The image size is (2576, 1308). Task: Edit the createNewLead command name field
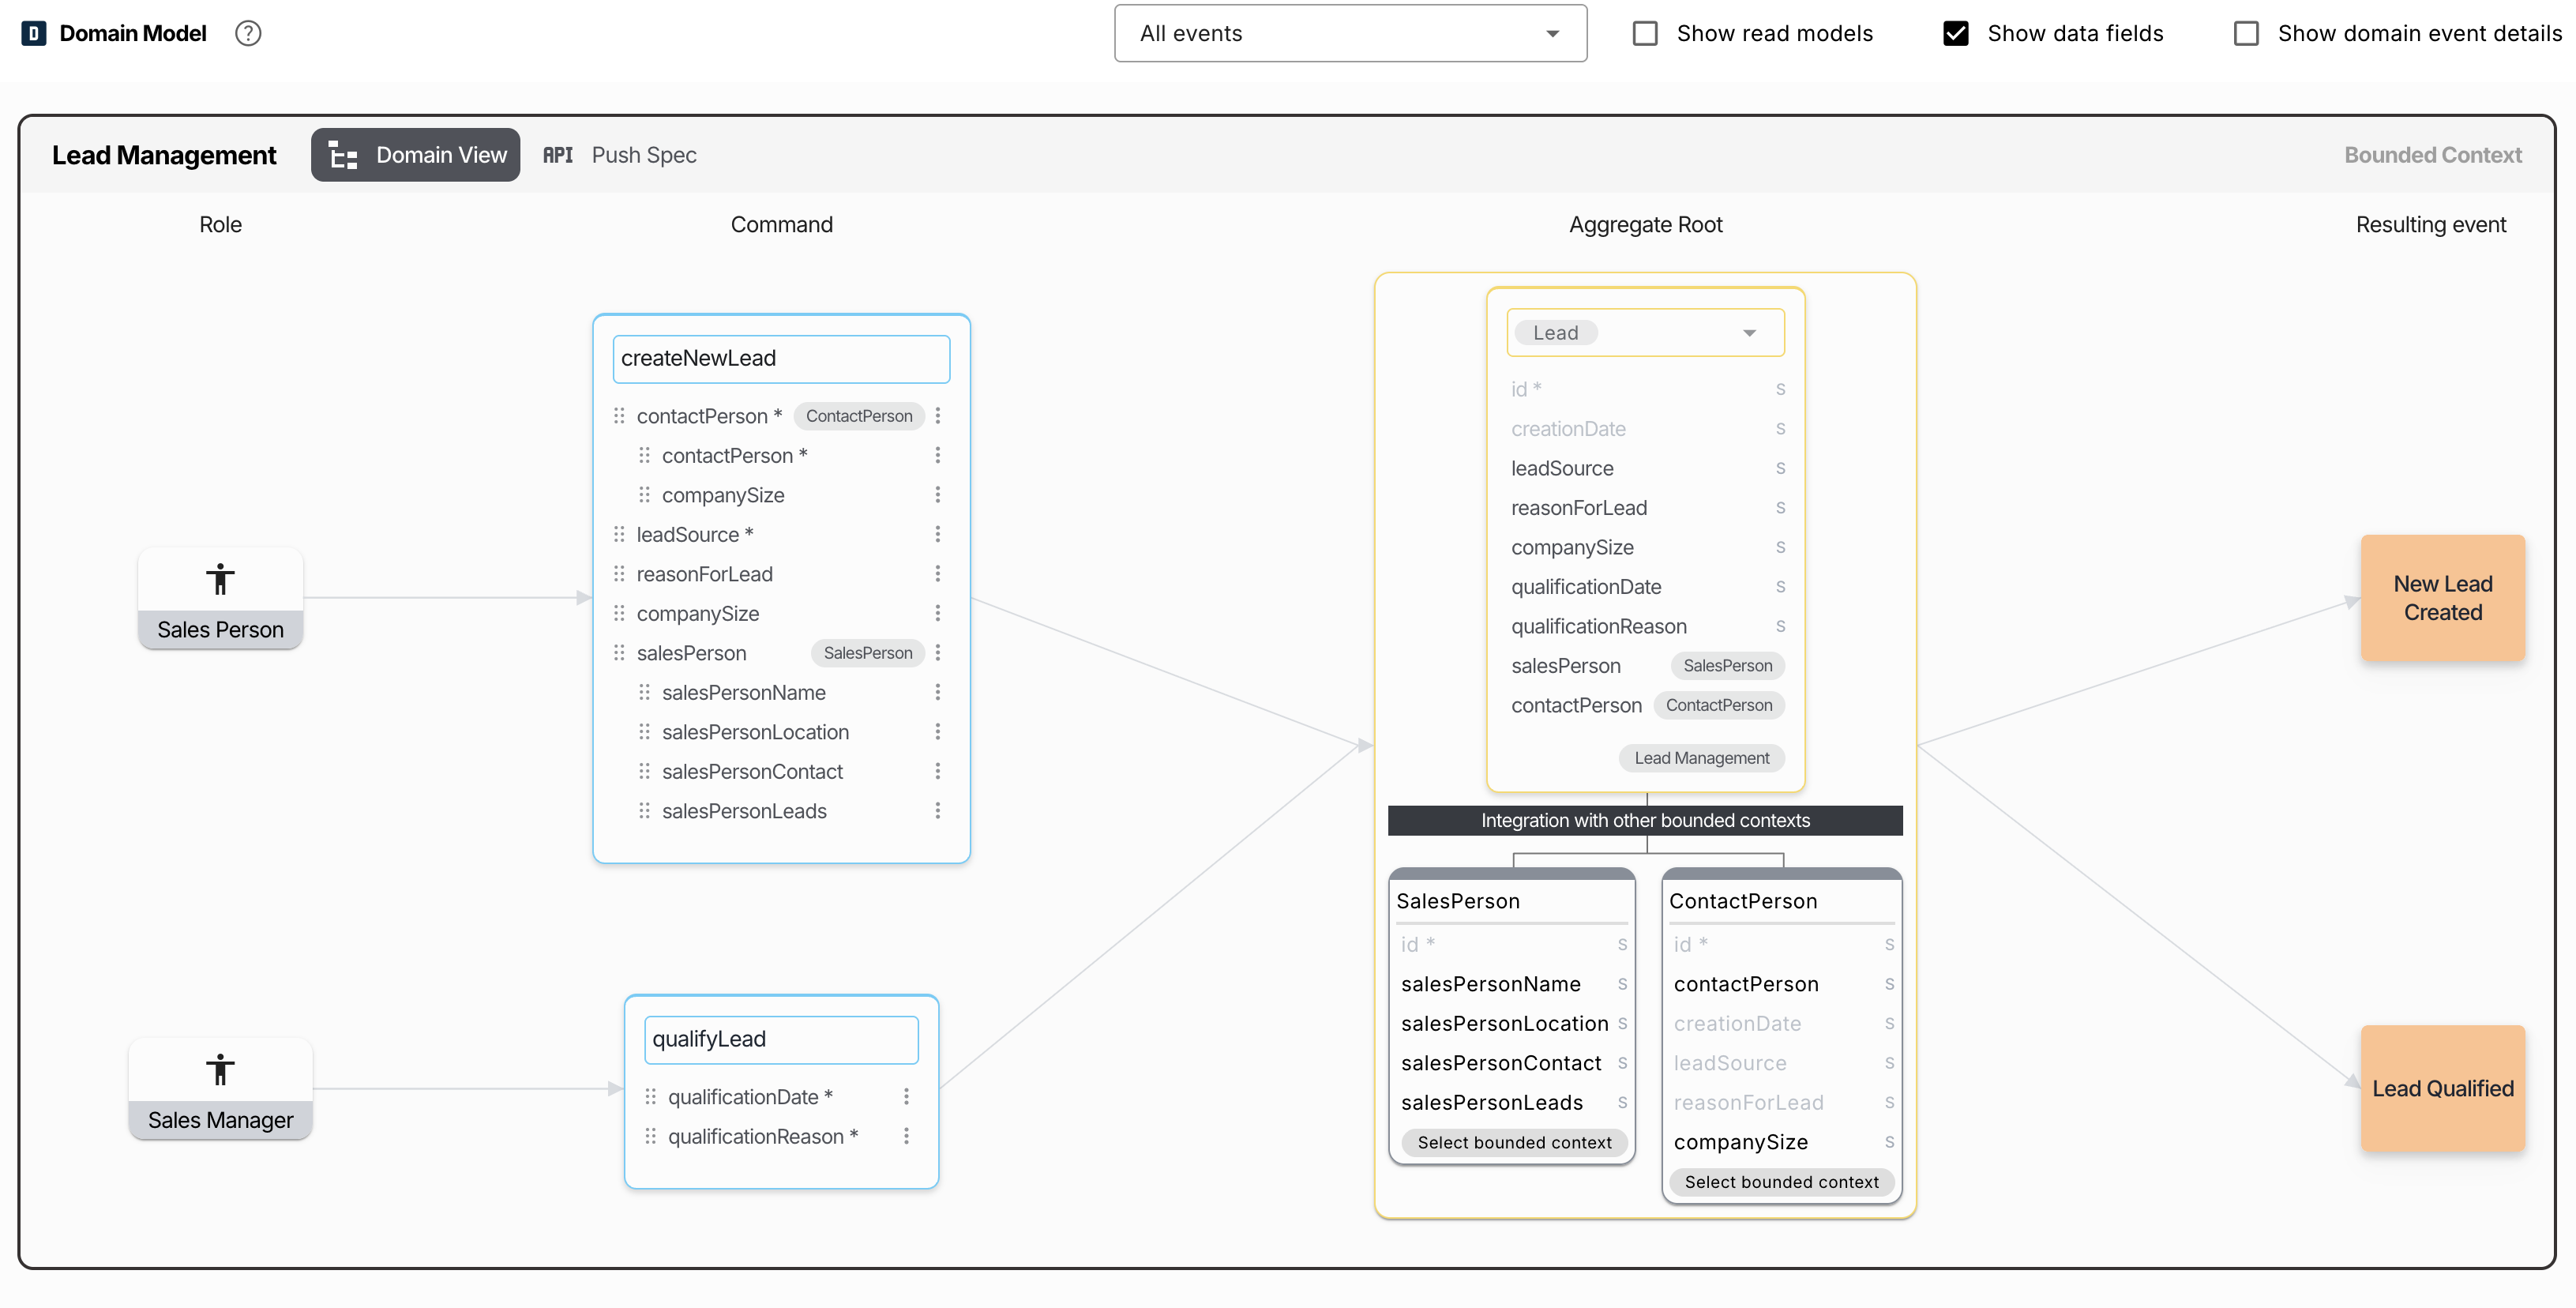[781, 359]
